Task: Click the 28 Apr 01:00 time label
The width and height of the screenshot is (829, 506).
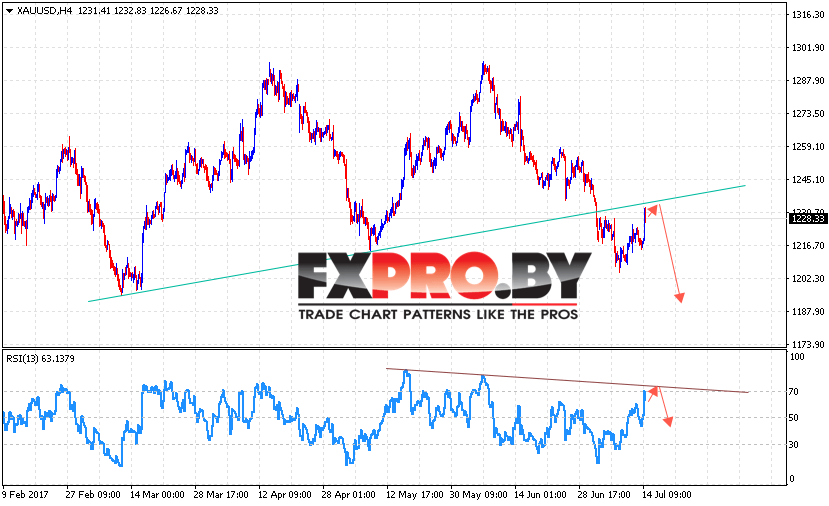Action: [348, 495]
